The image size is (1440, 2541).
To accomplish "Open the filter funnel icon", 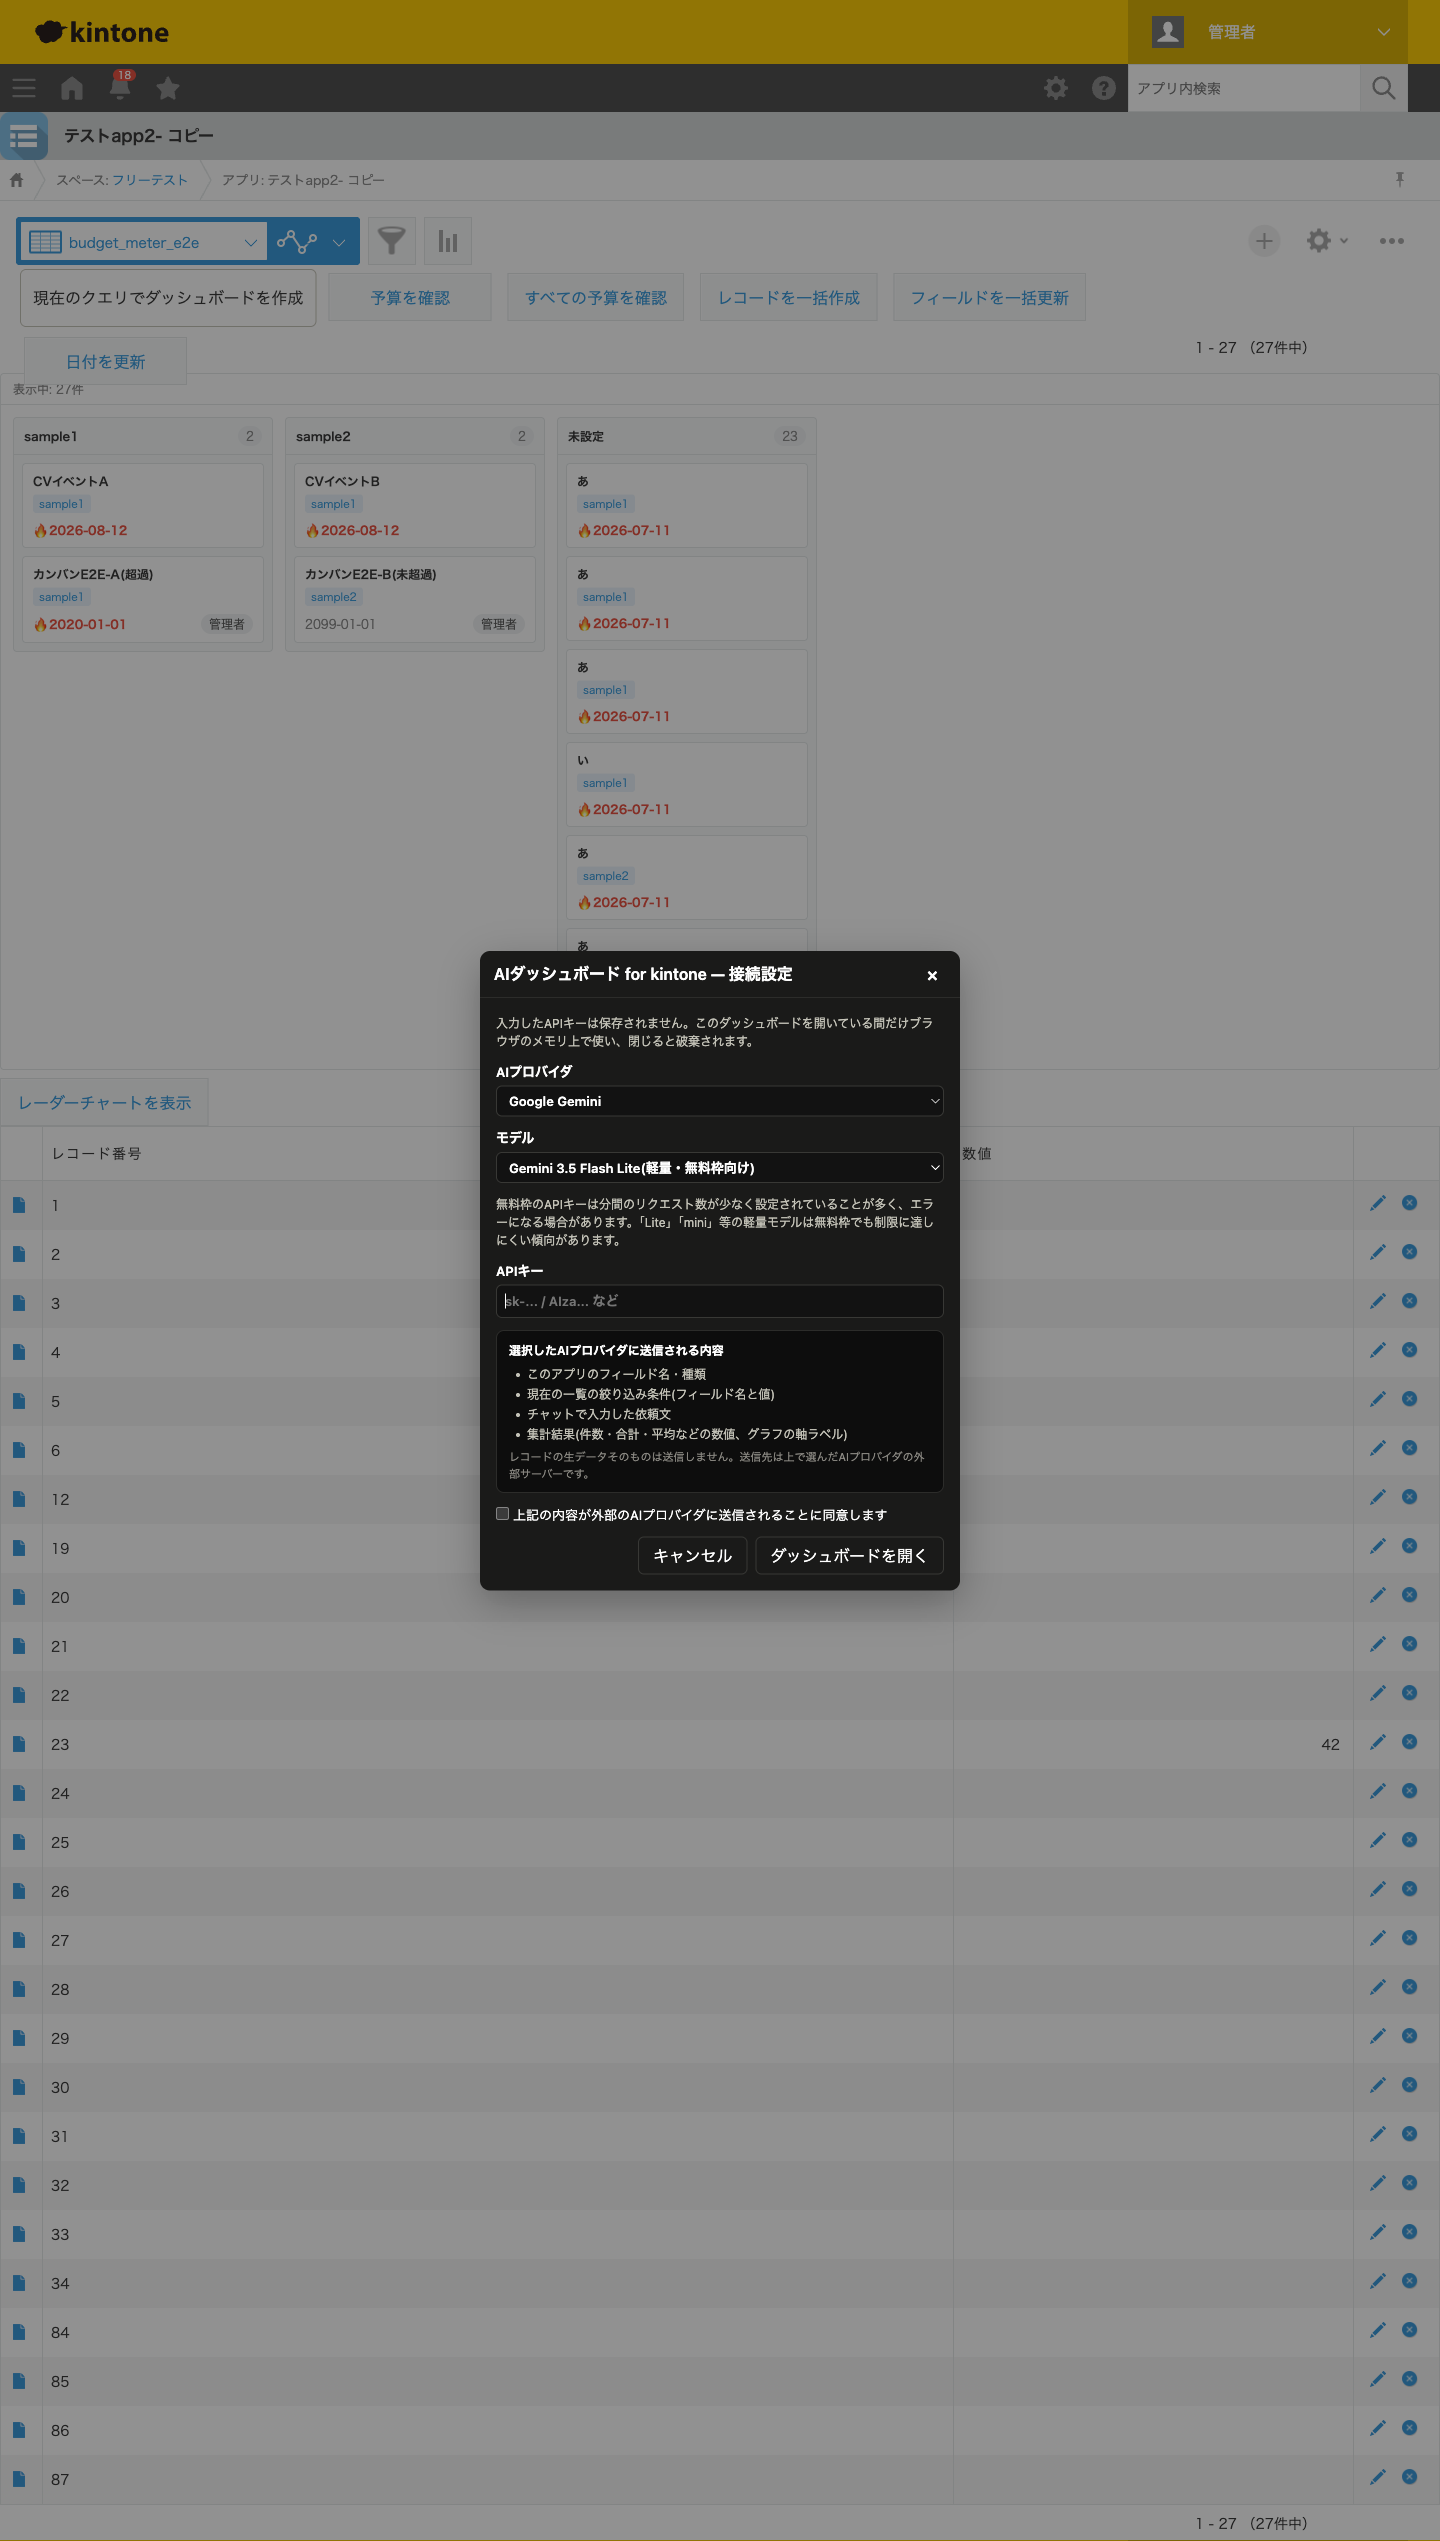I will tap(392, 241).
